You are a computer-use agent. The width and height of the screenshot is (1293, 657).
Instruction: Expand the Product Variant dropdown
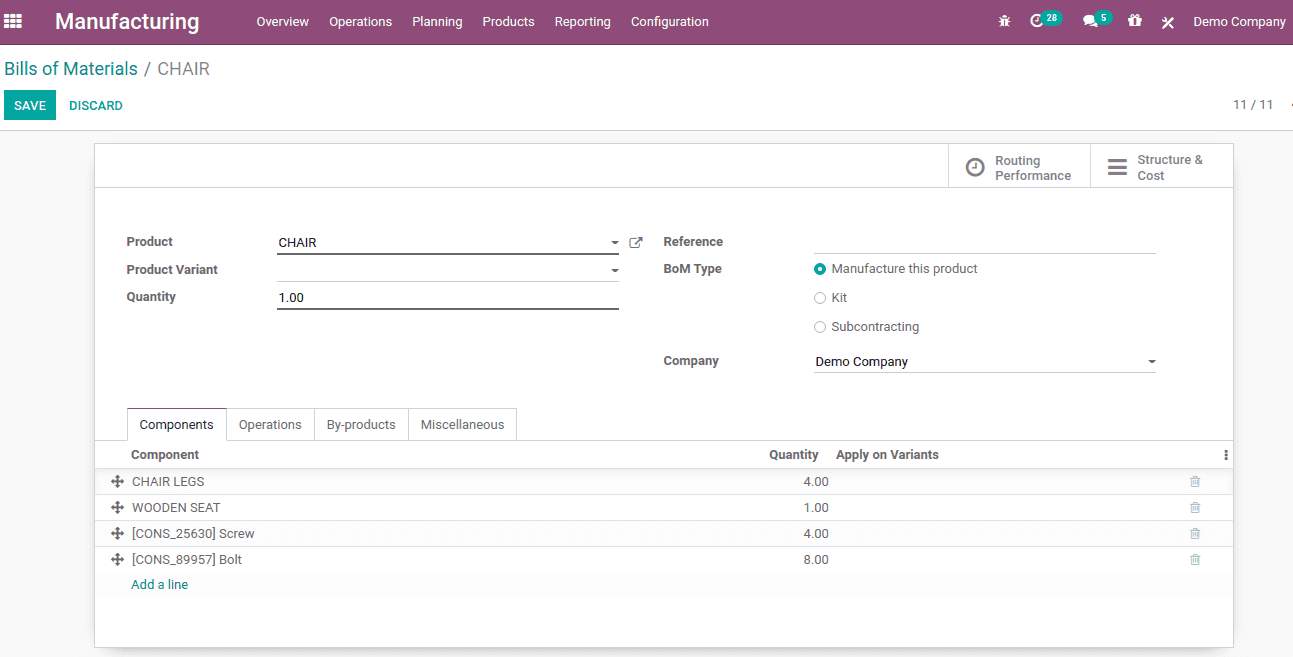[614, 270]
